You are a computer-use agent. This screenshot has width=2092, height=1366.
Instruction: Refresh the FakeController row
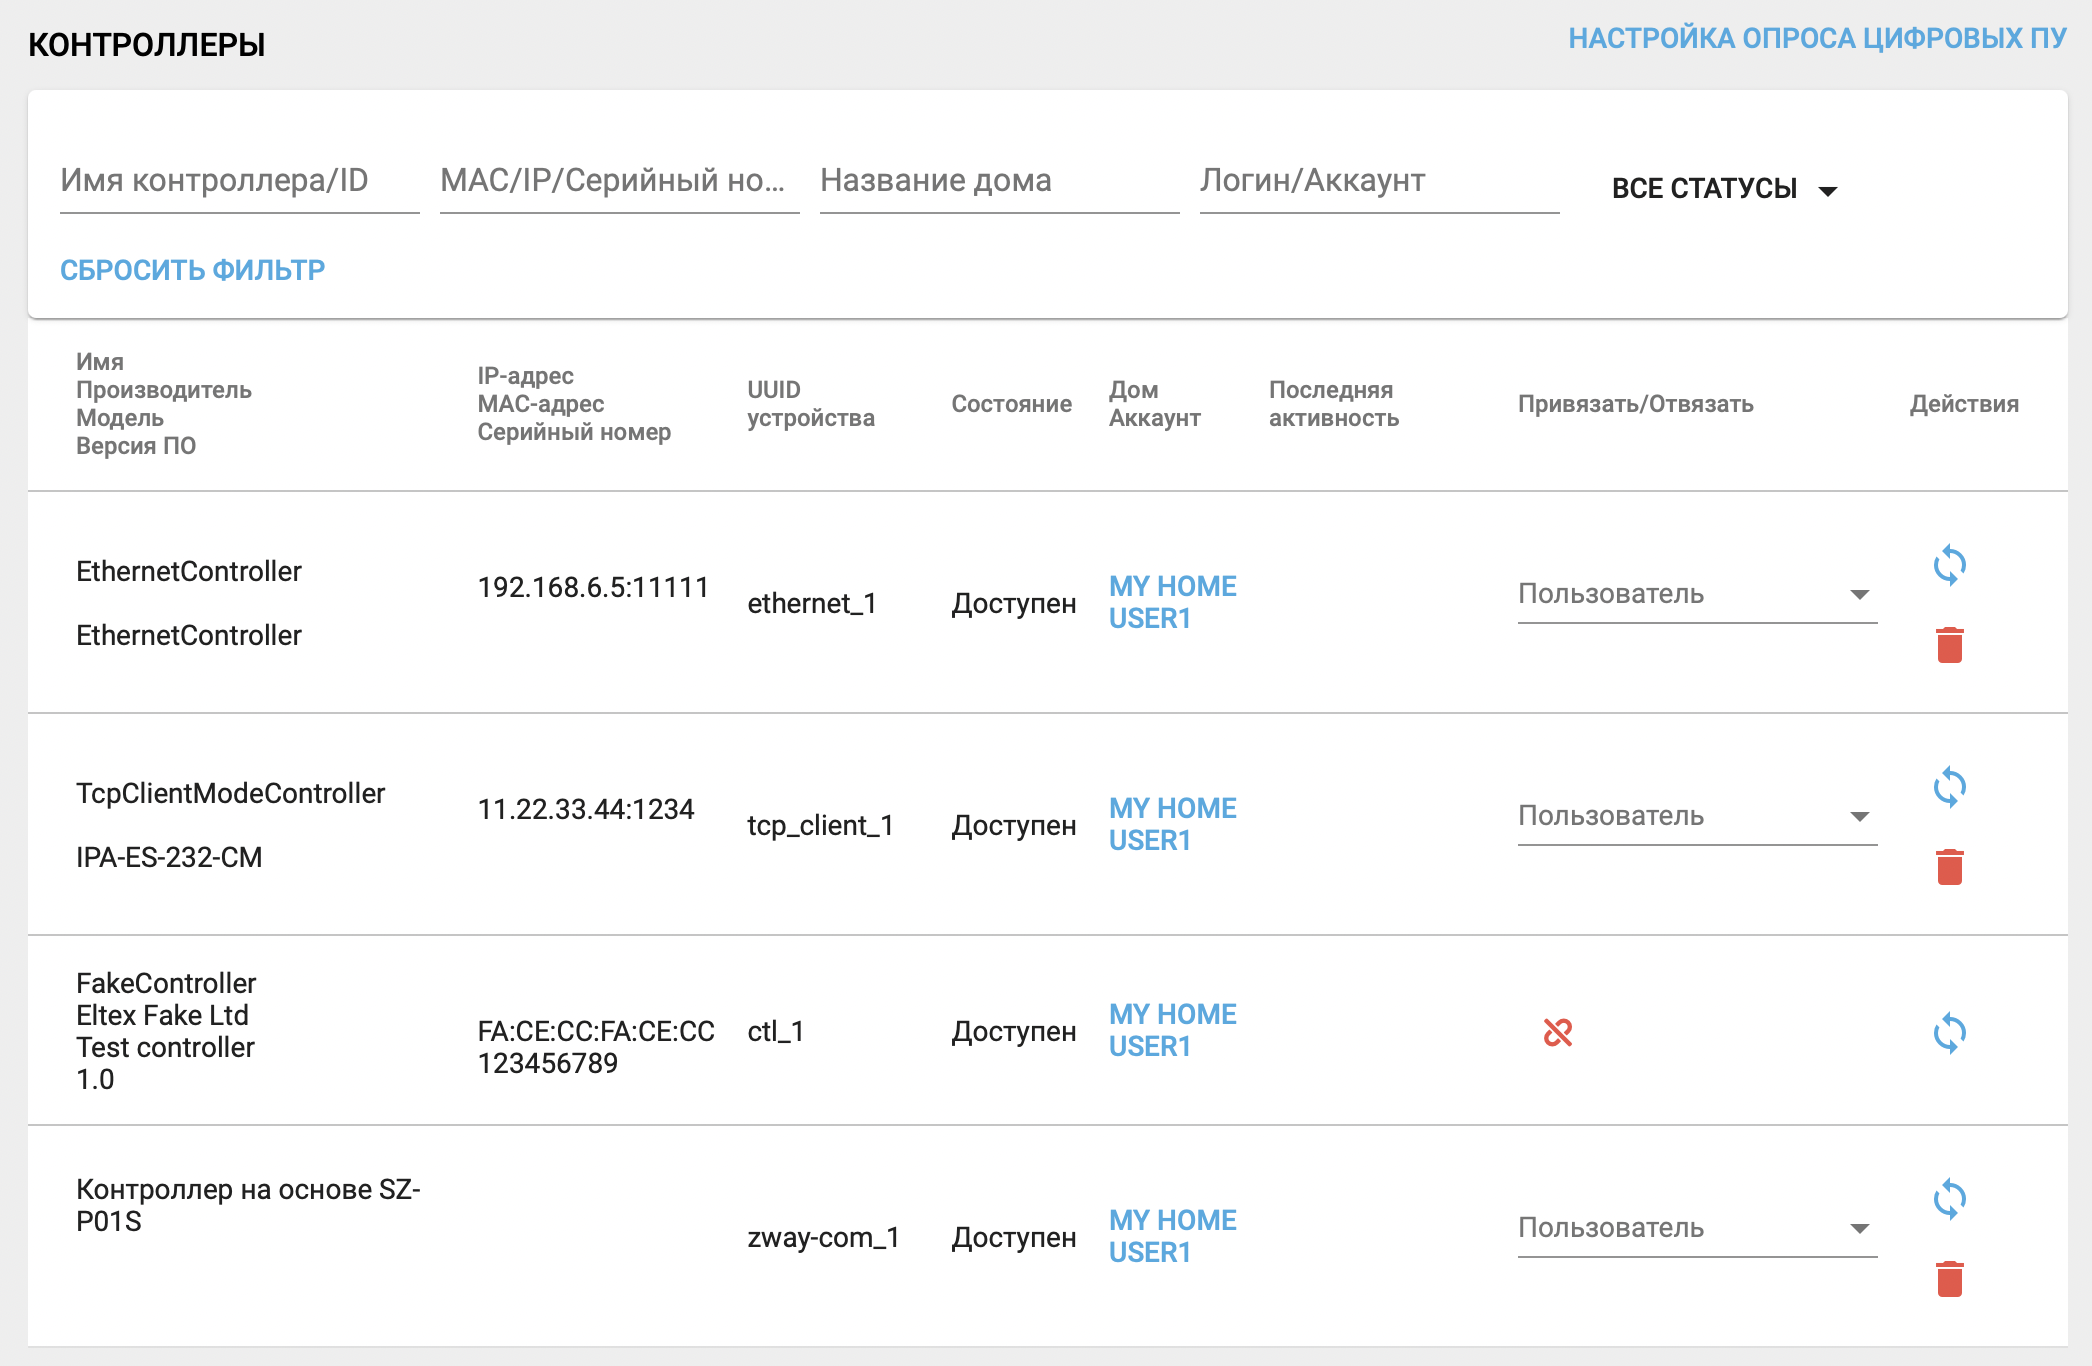(x=1949, y=1033)
